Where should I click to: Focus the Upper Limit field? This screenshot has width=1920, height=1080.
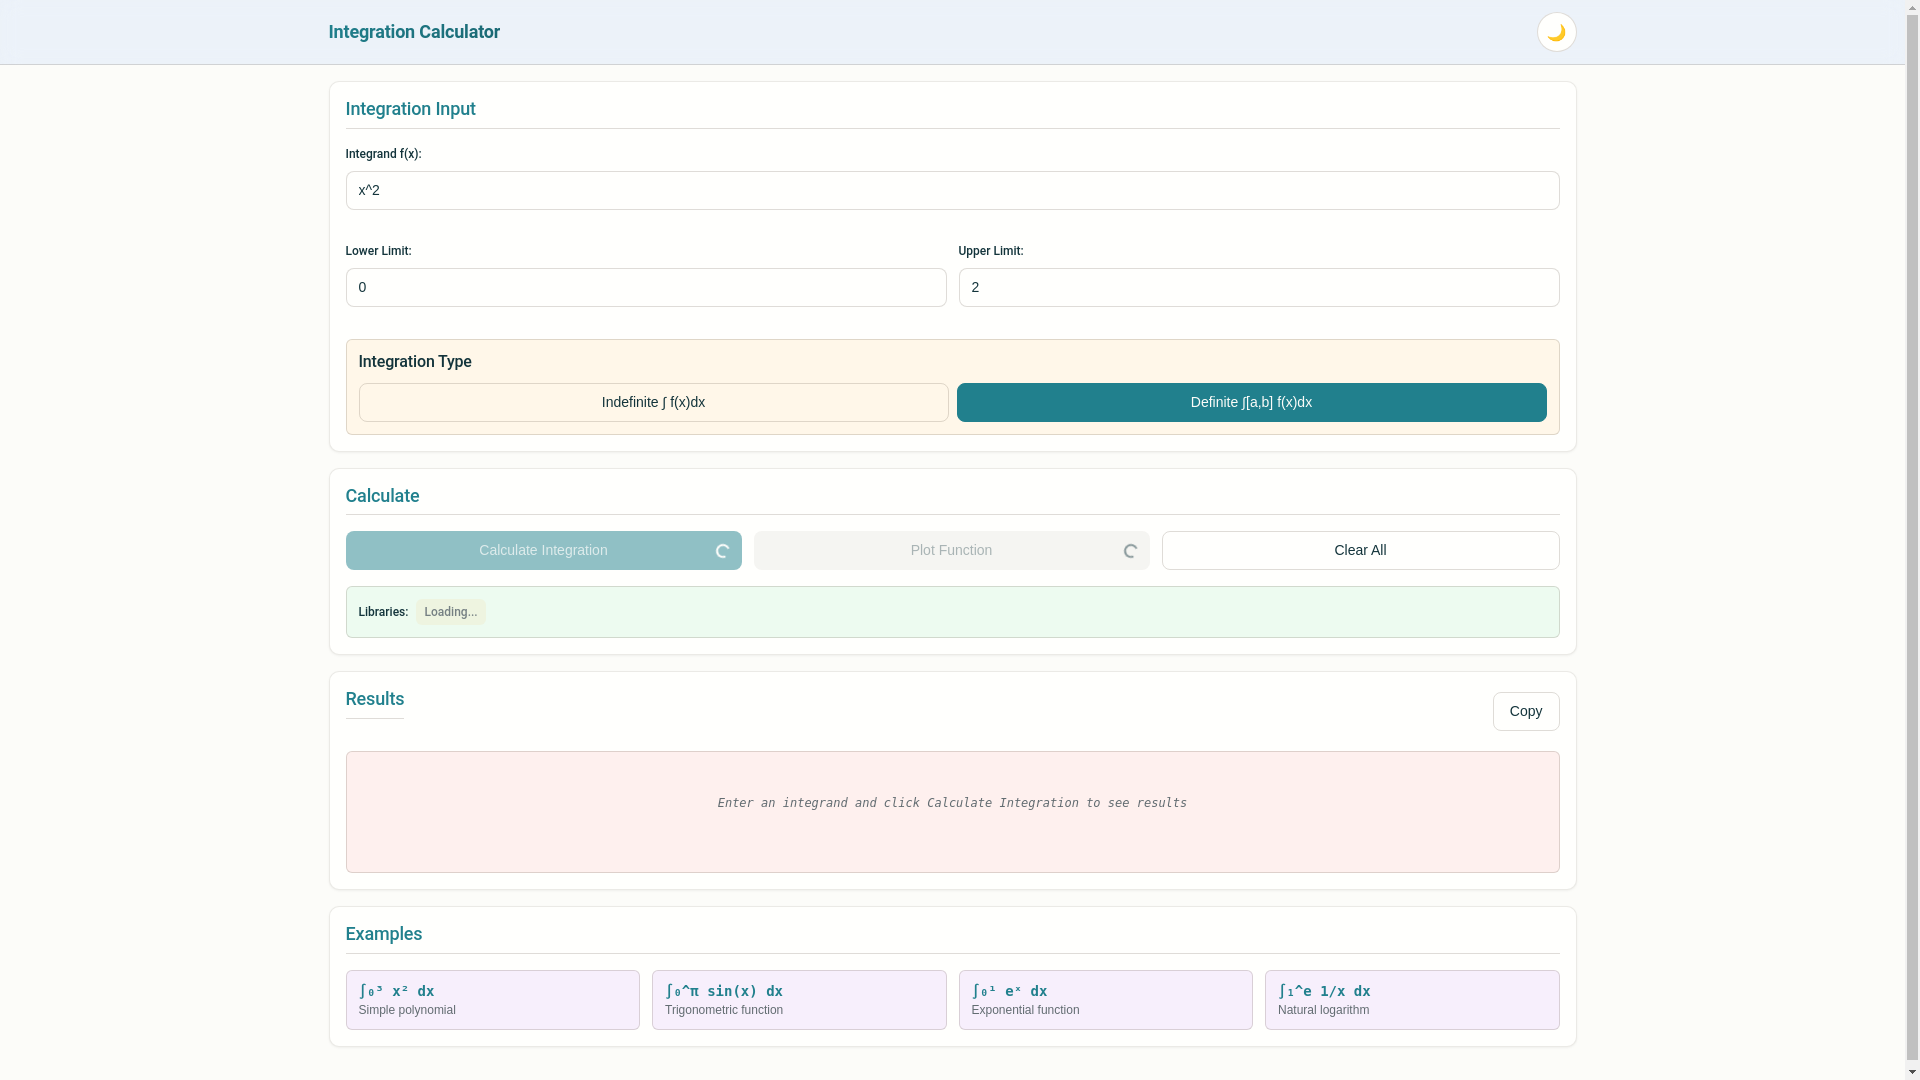pyautogui.click(x=1259, y=287)
